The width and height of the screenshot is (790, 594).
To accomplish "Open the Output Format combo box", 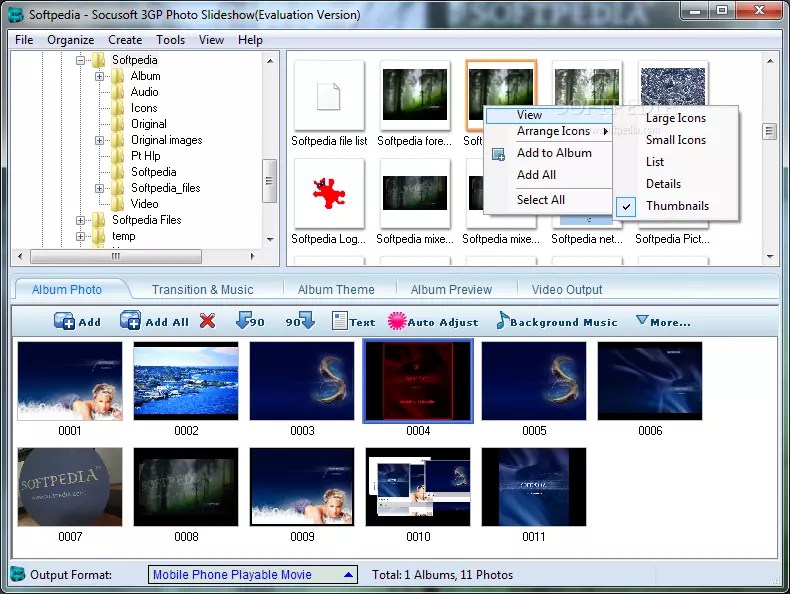I will tap(252, 574).
